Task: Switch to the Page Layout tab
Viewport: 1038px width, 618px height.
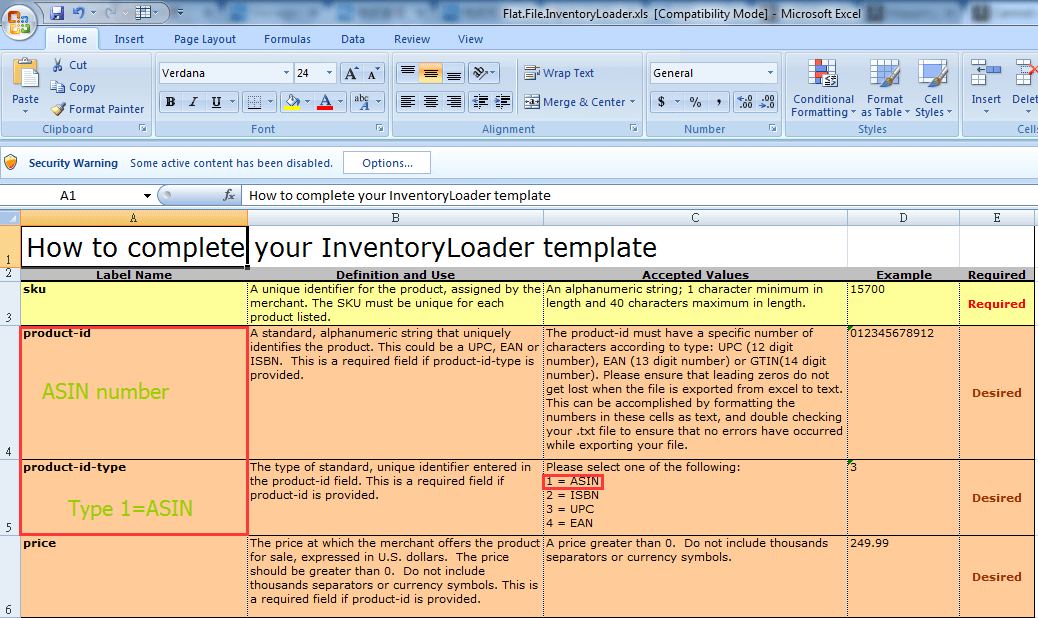Action: tap(205, 39)
